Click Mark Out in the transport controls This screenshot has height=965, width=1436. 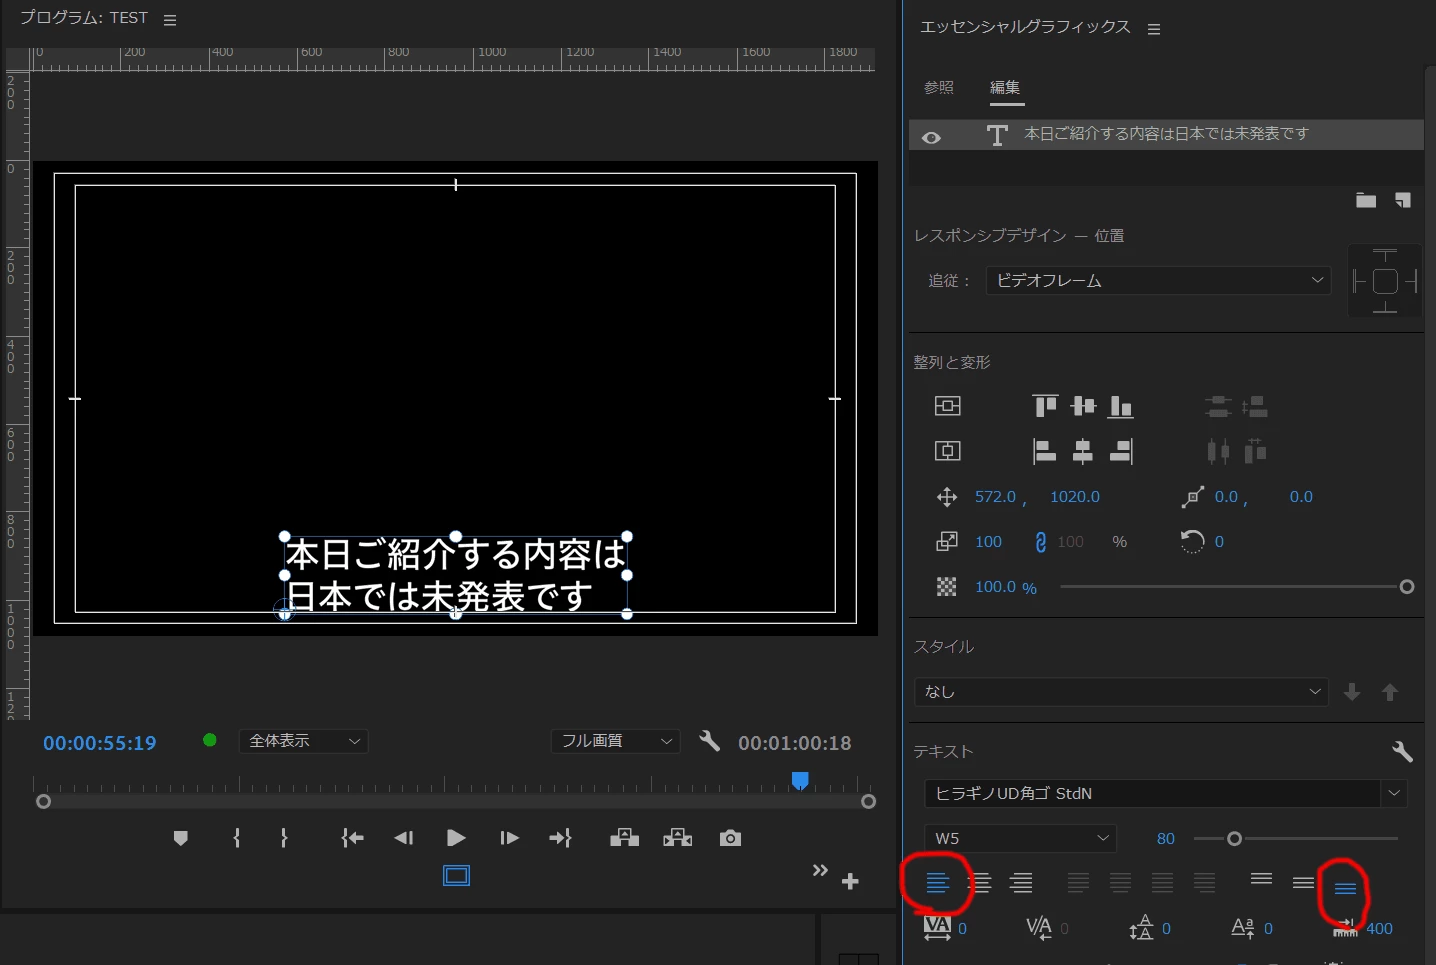(x=284, y=838)
